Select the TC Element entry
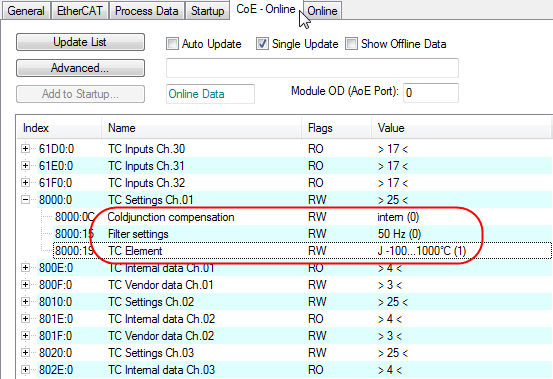The height and width of the screenshot is (379, 553). [x=135, y=251]
